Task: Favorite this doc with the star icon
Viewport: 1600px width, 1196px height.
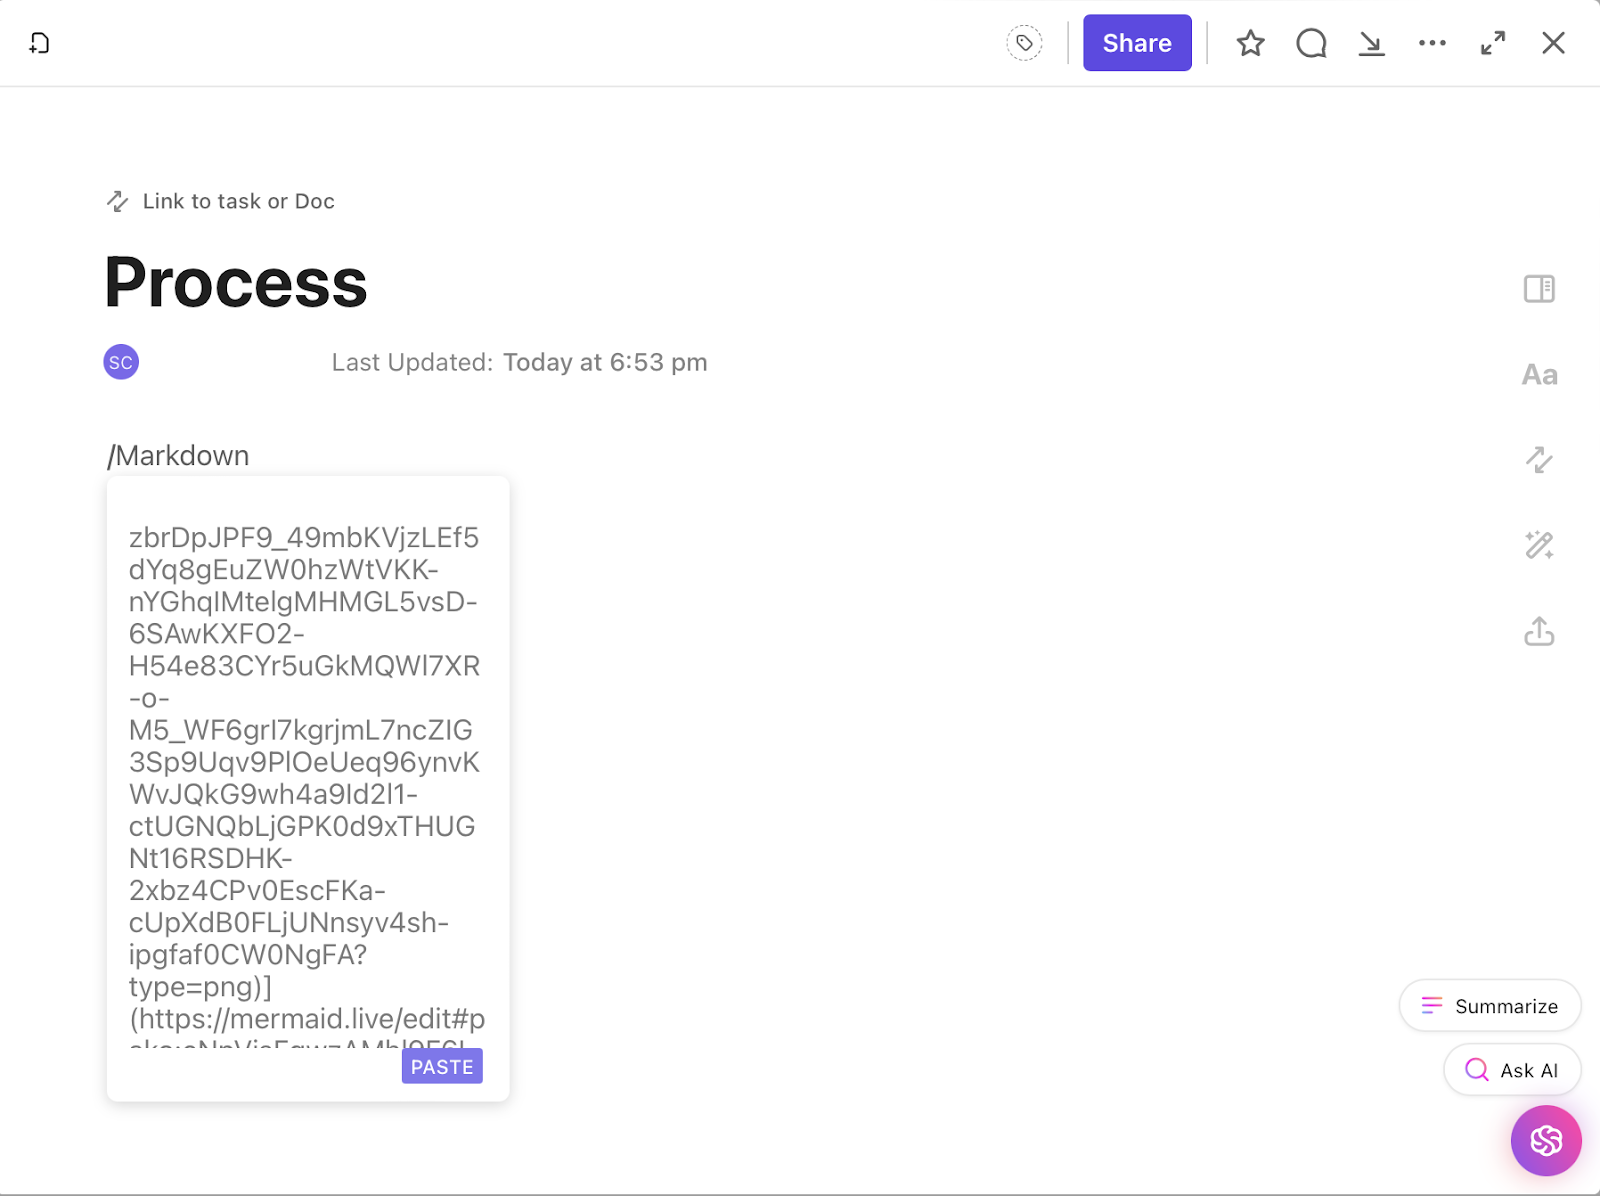Action: 1250,43
